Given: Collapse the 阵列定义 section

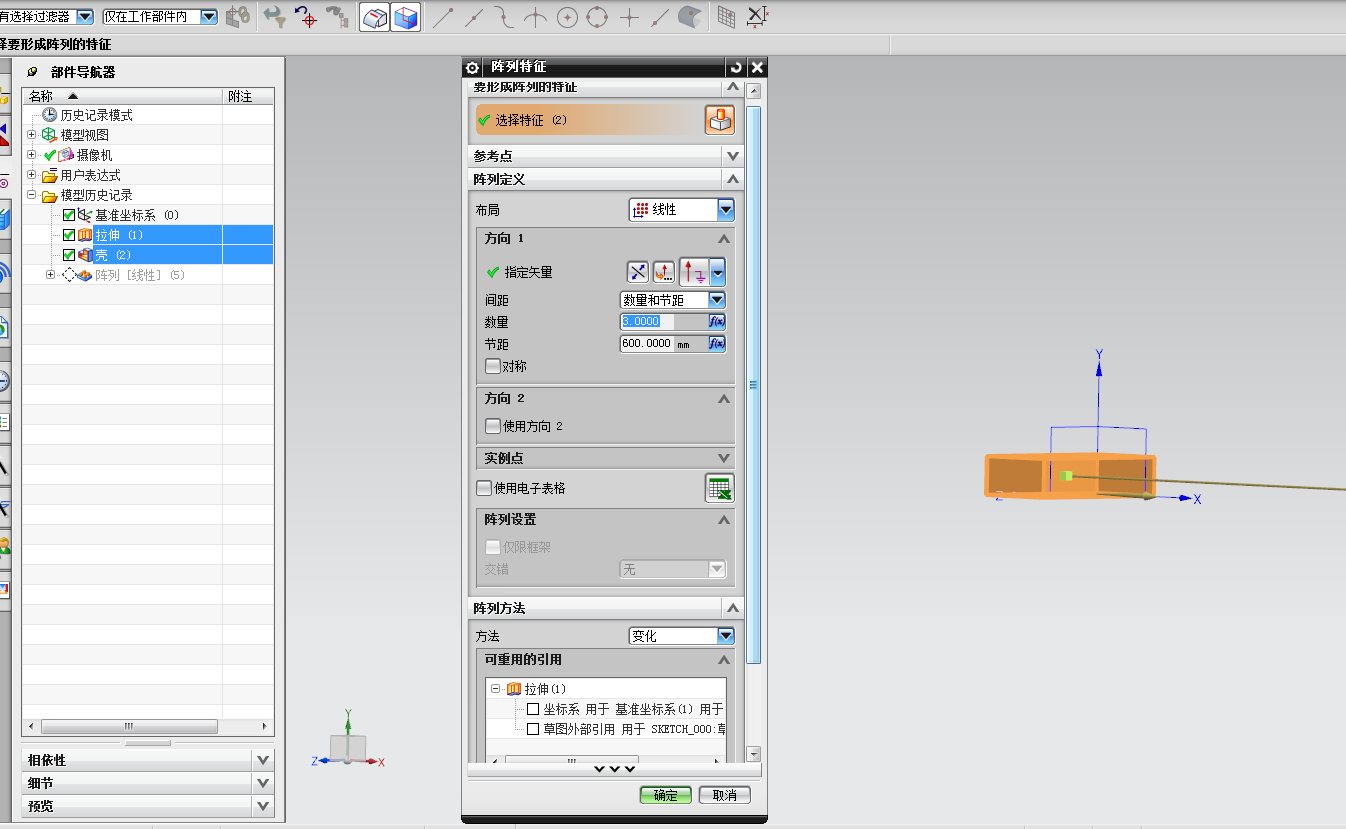Looking at the screenshot, I should pyautogui.click(x=733, y=179).
